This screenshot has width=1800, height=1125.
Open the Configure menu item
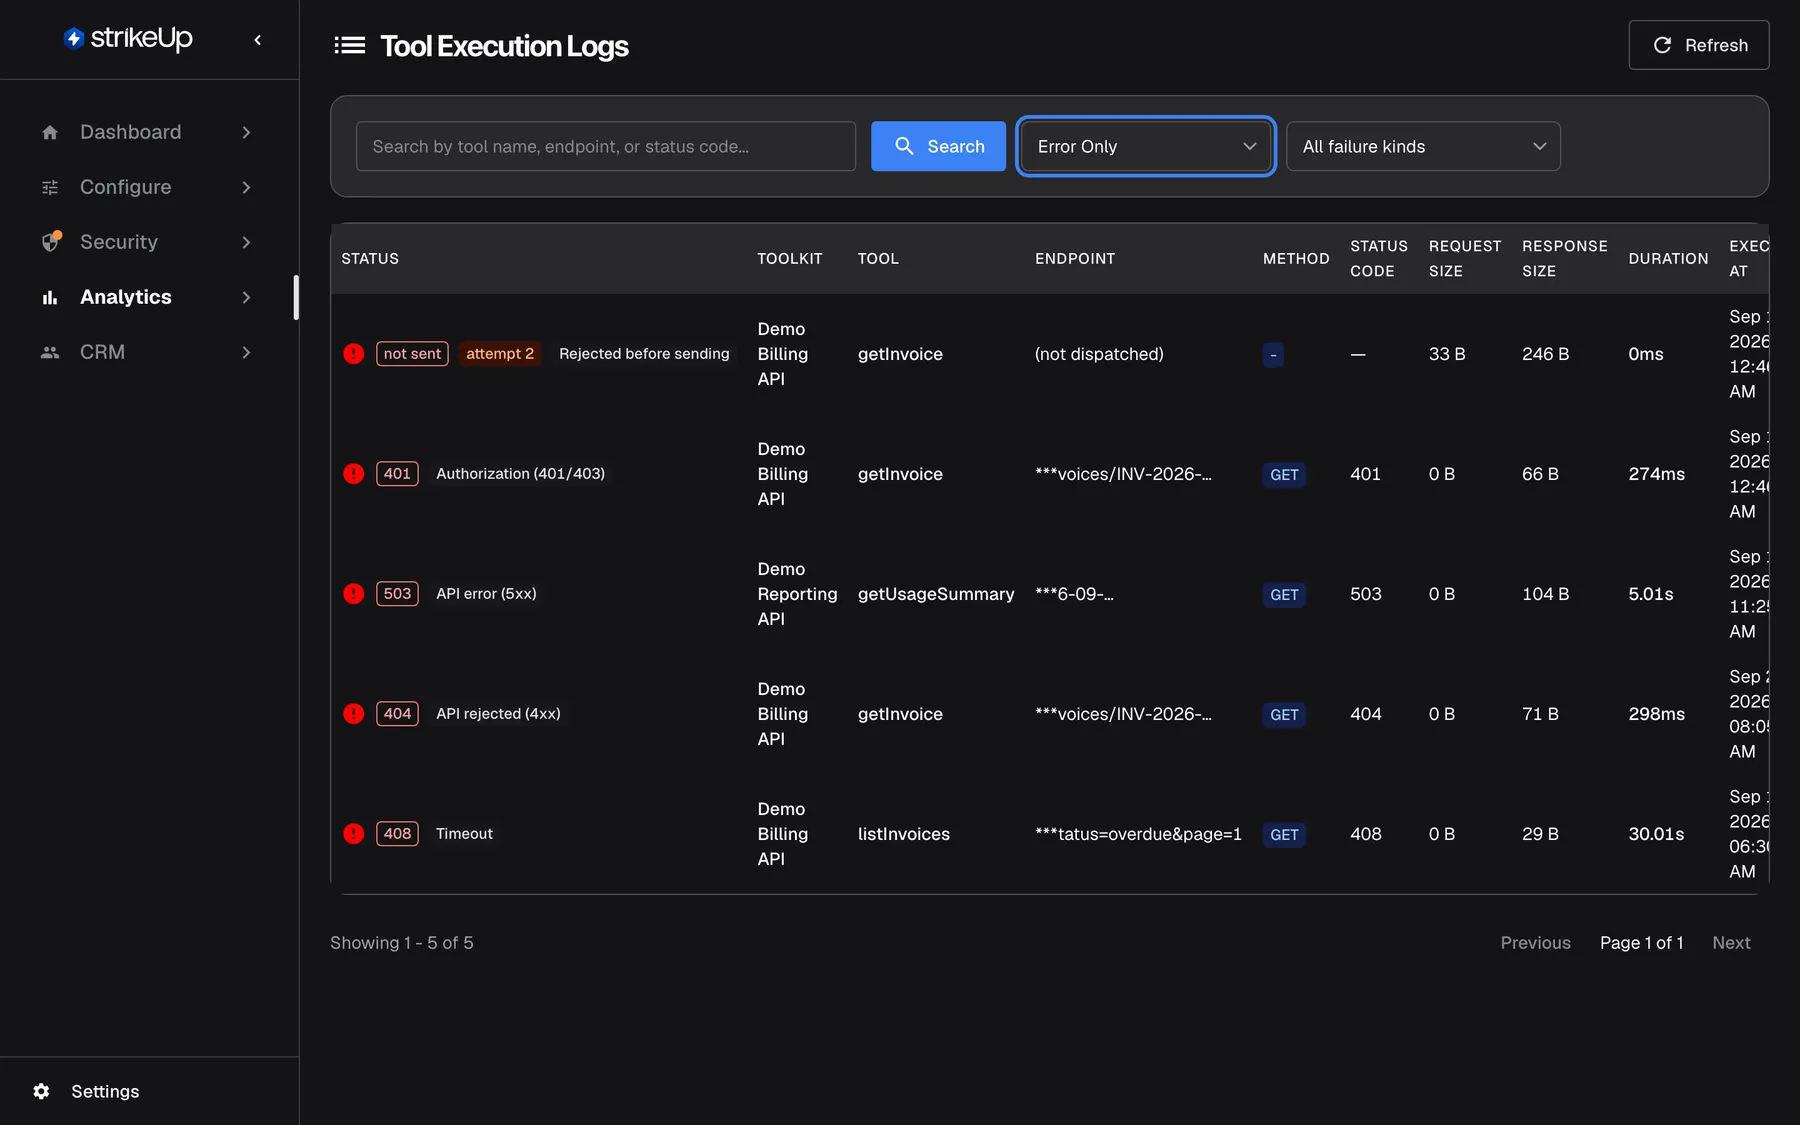(x=148, y=187)
